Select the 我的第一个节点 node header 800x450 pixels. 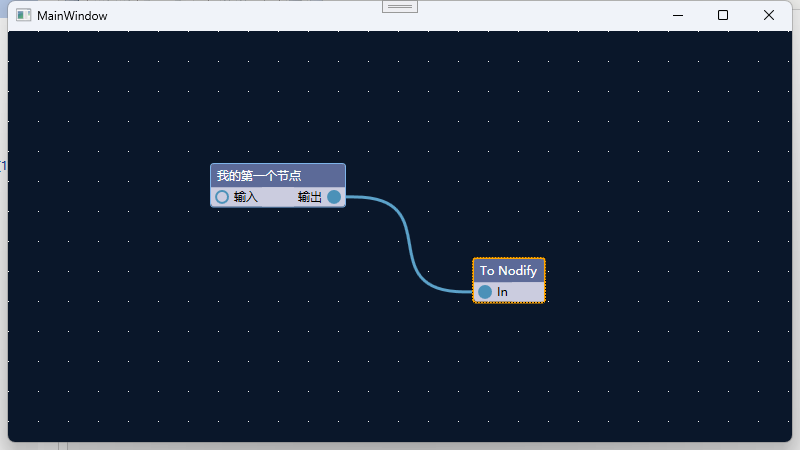click(x=278, y=176)
